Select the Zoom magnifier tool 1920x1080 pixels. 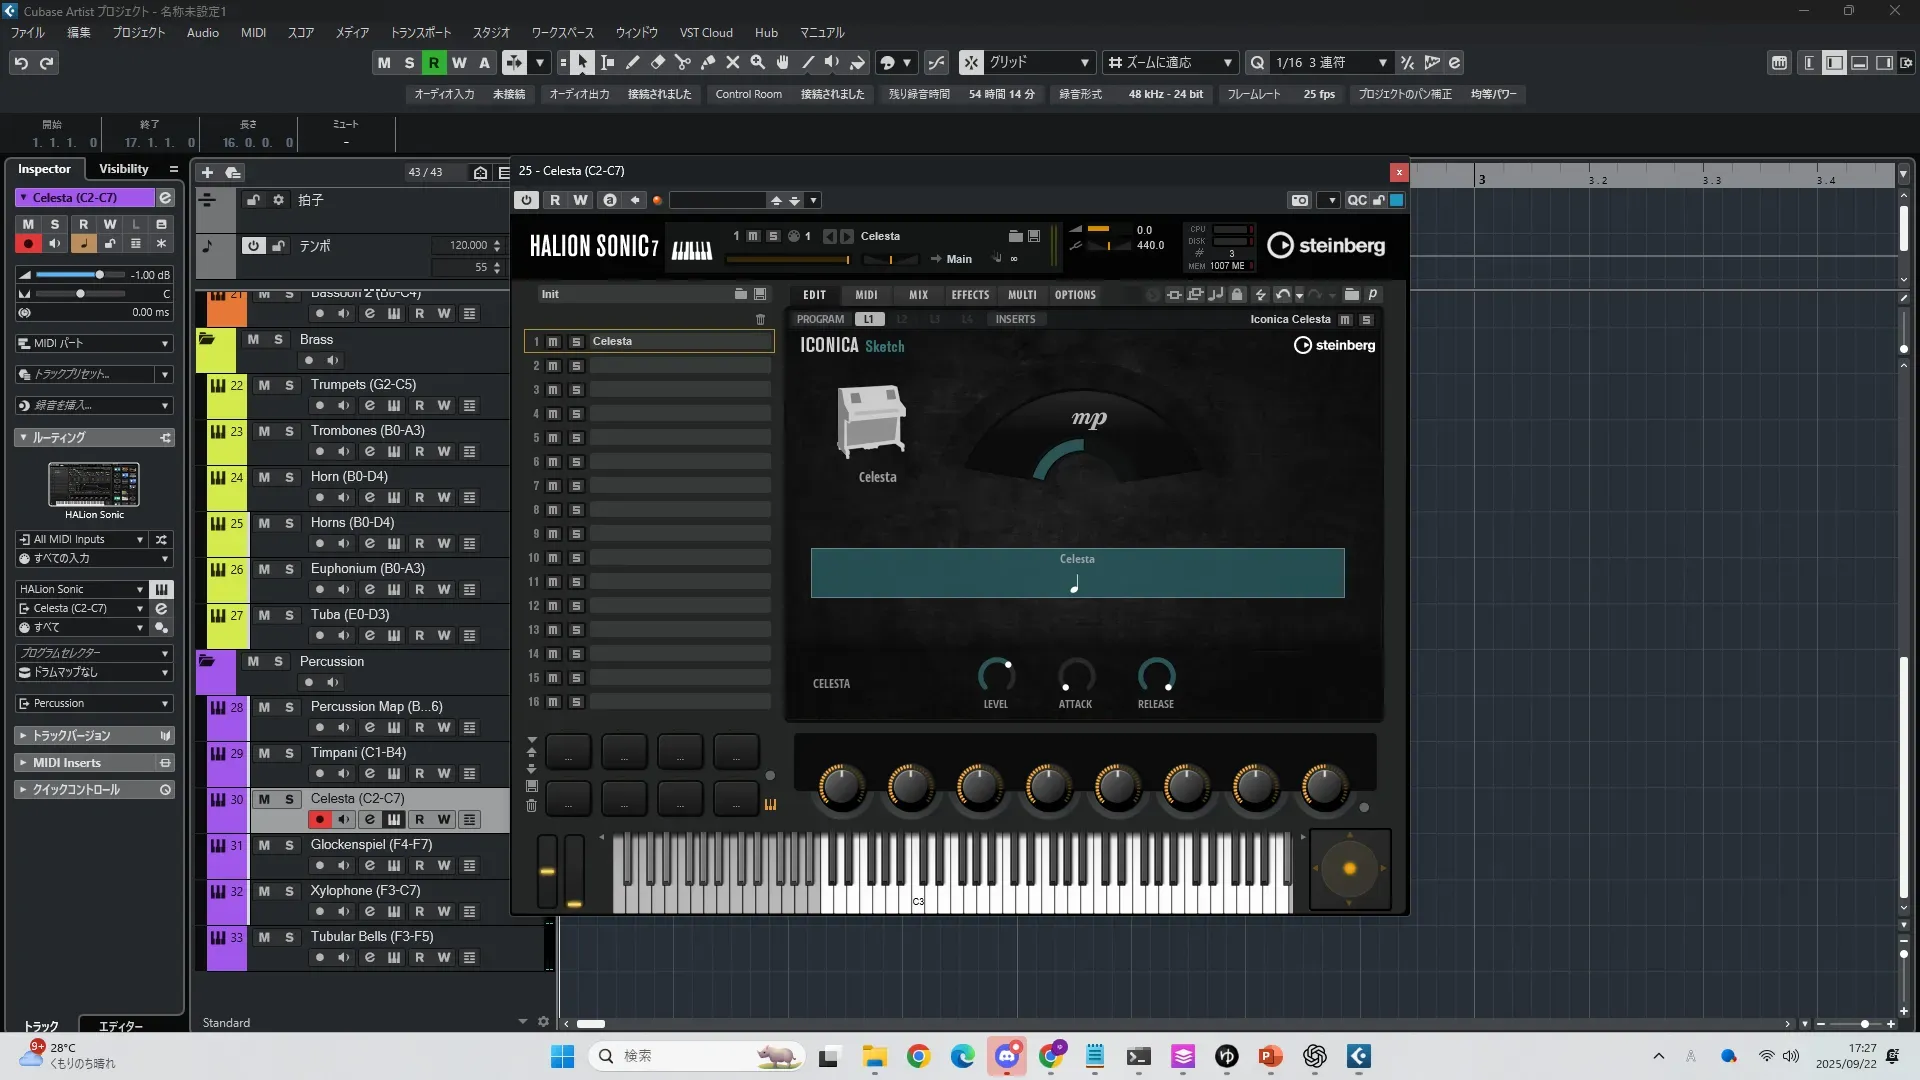point(758,63)
